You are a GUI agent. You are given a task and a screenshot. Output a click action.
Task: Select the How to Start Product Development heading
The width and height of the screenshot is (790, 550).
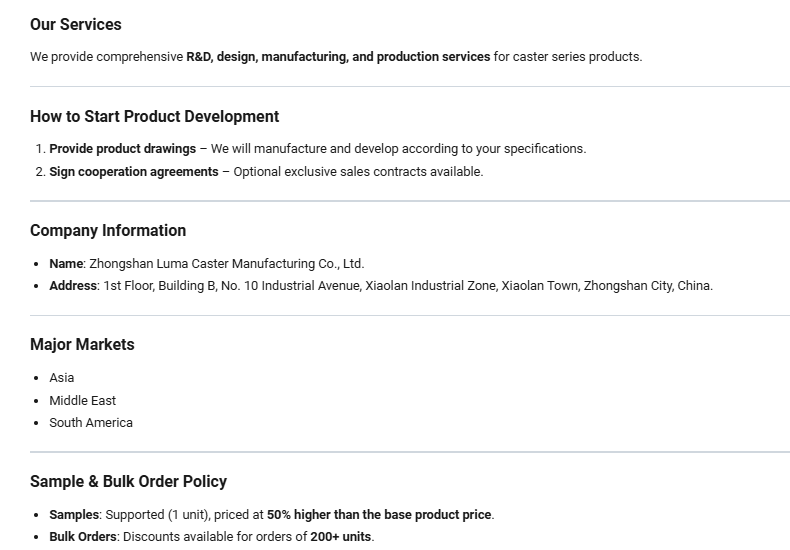pyautogui.click(x=154, y=116)
